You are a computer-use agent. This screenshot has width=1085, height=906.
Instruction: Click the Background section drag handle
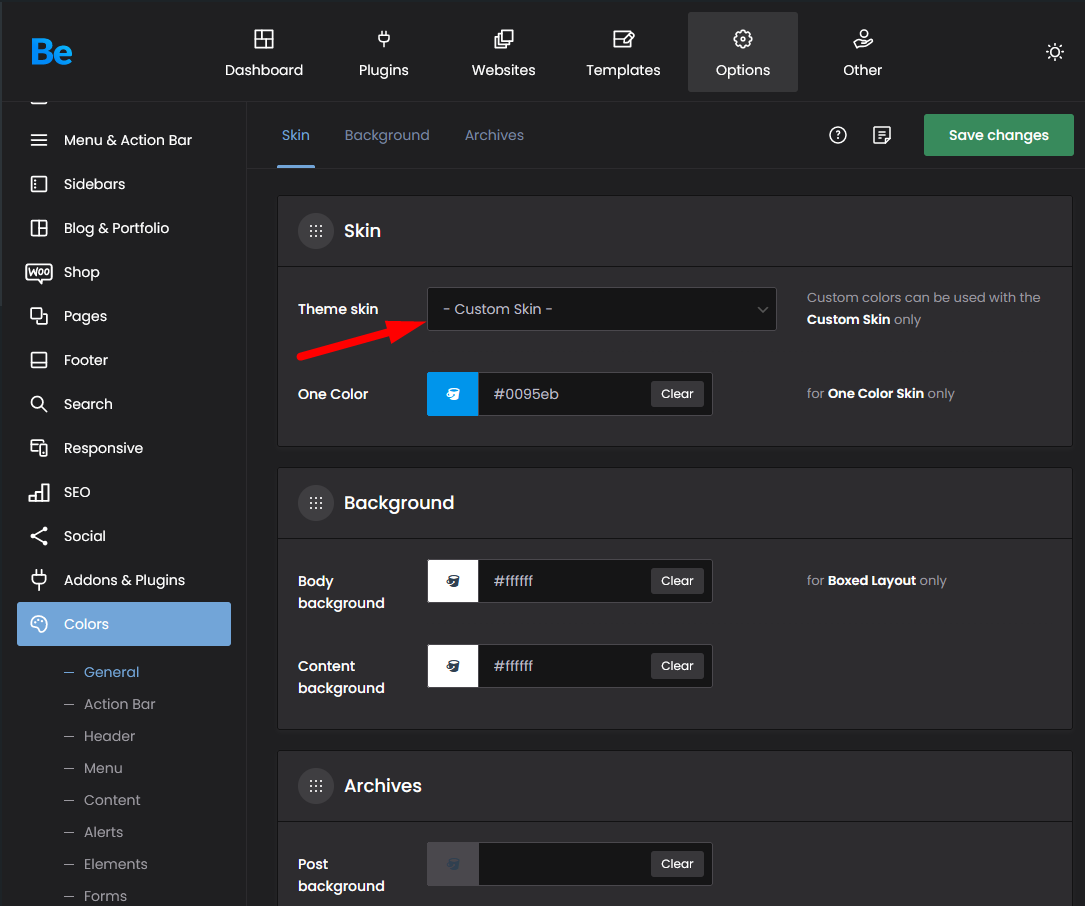[316, 502]
